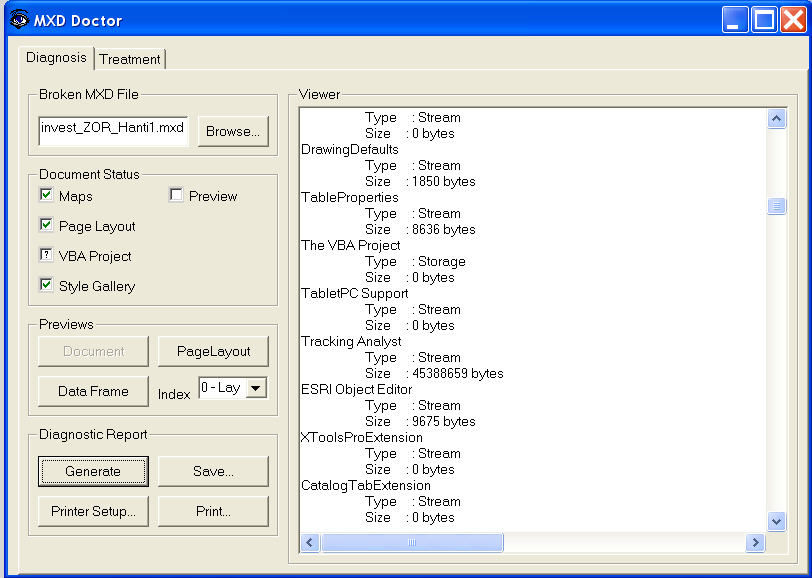Click the CatalogTabExtension entry
Screen dimensions: 812x578
366,486
